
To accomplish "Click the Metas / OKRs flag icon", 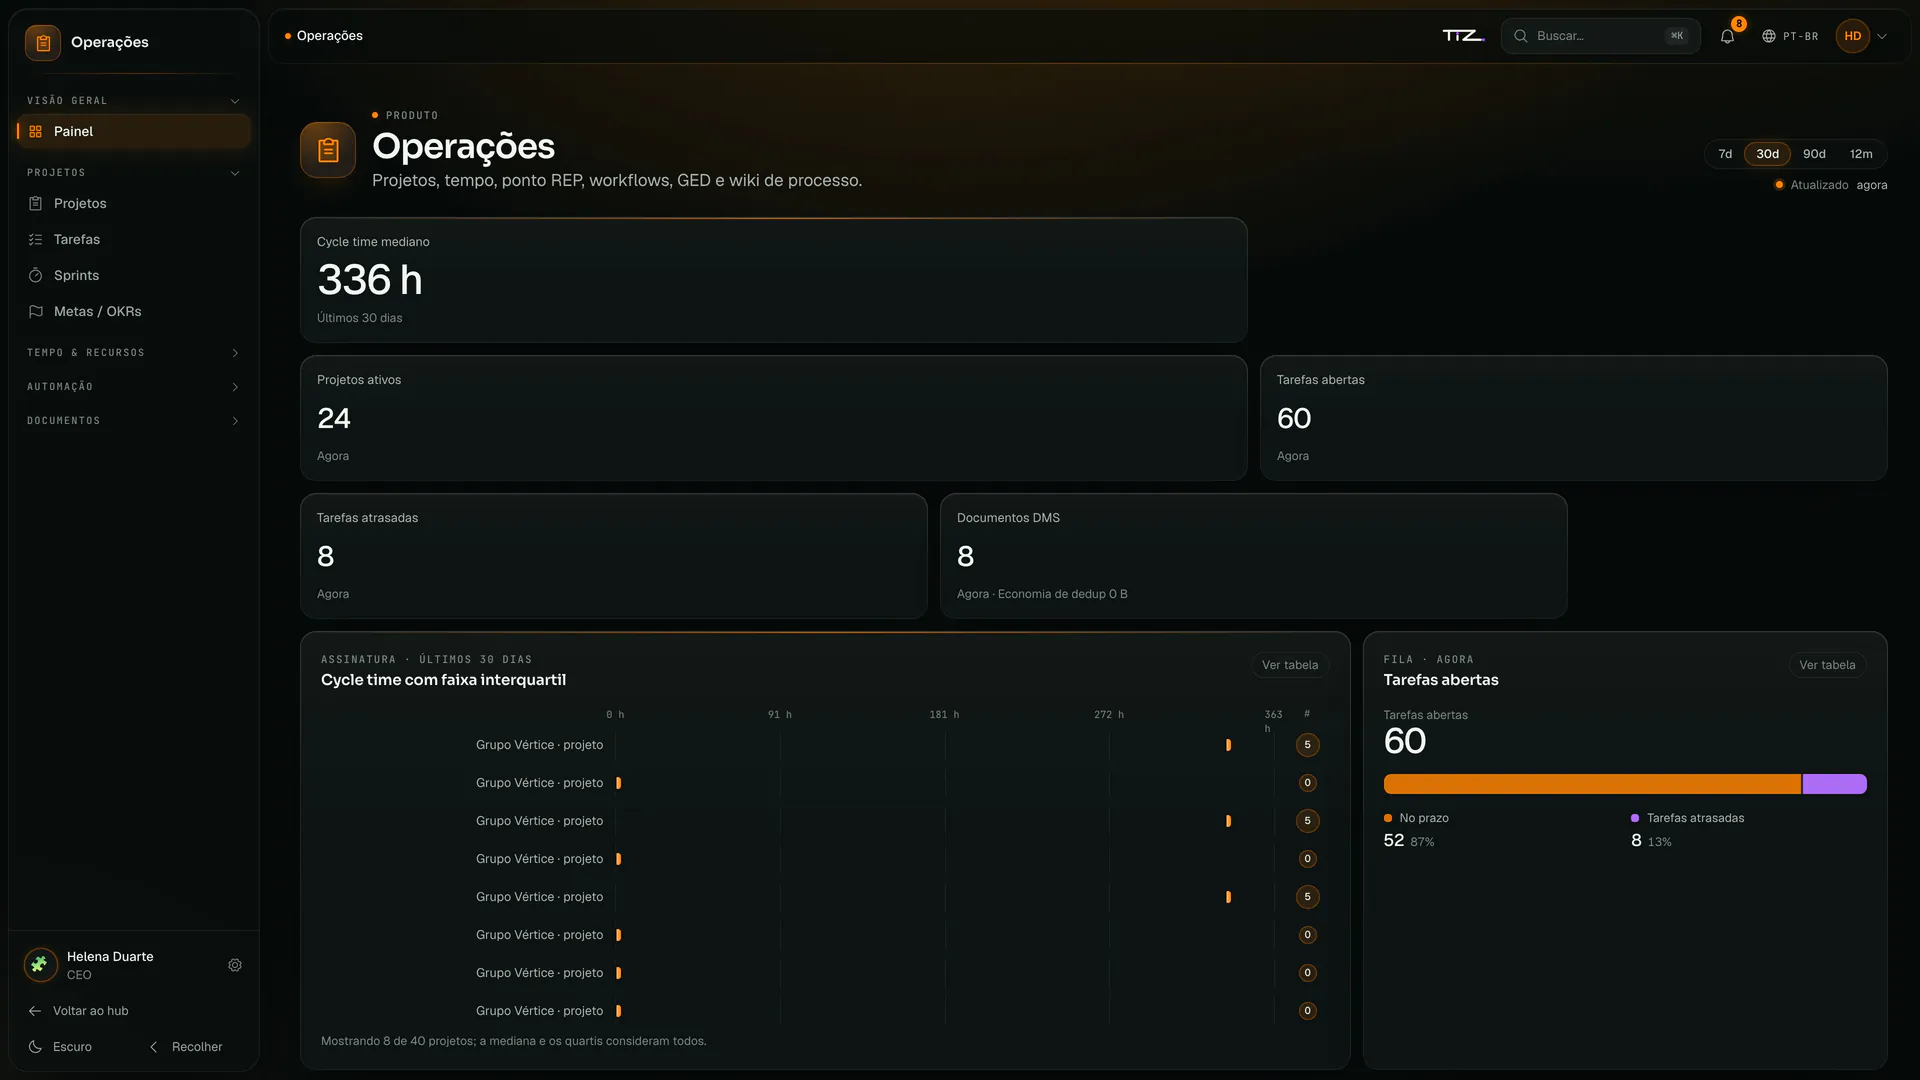I will (x=36, y=311).
